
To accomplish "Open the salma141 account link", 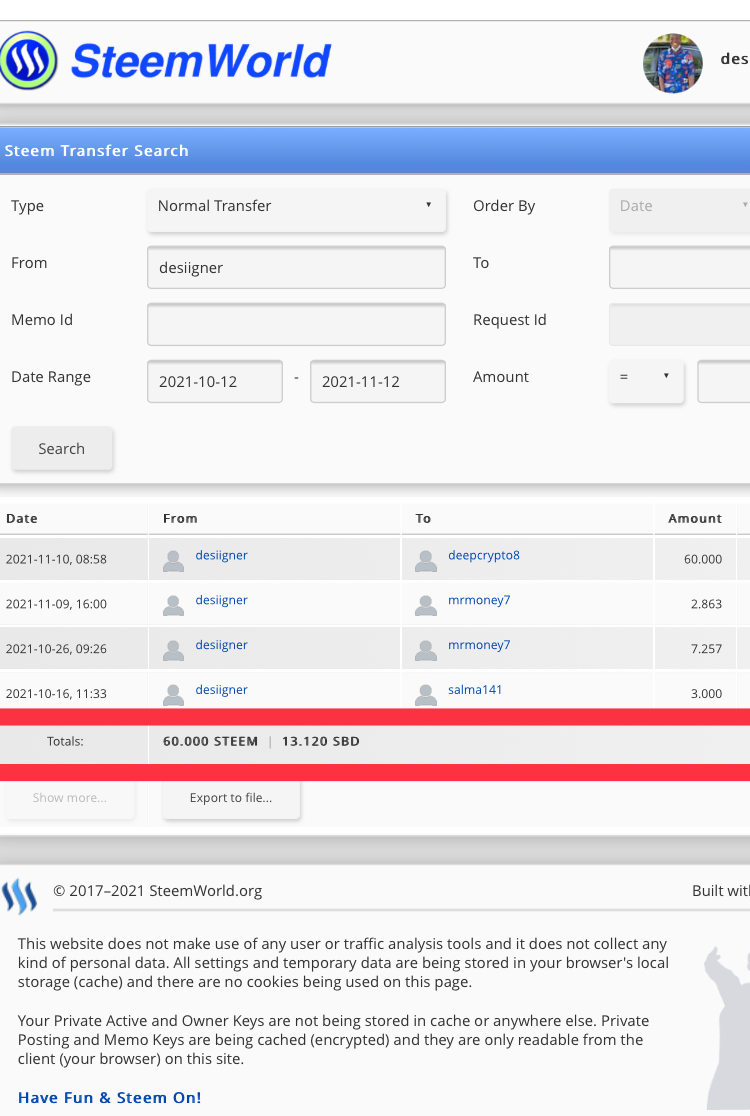I will click(475, 690).
